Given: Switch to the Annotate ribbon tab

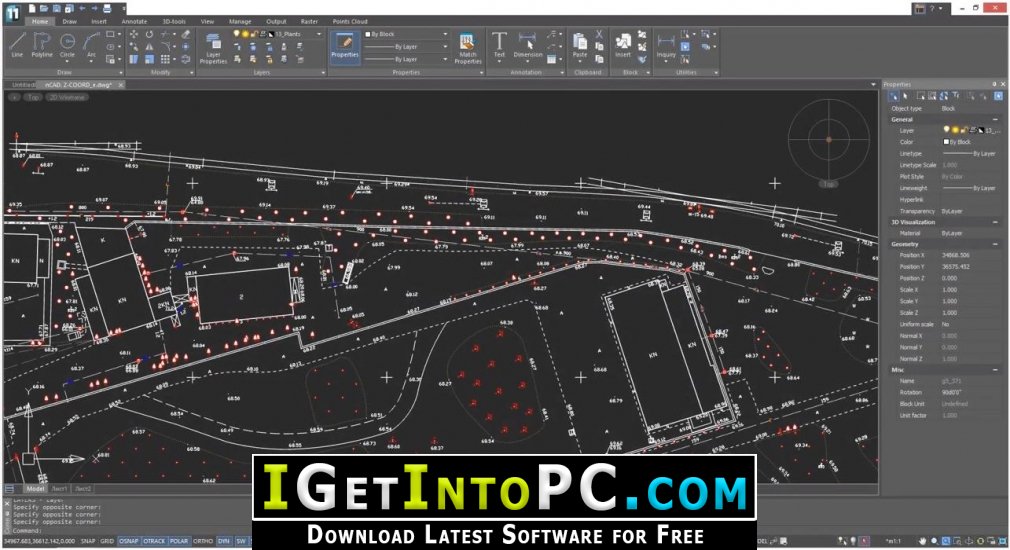Looking at the screenshot, I should point(134,20).
